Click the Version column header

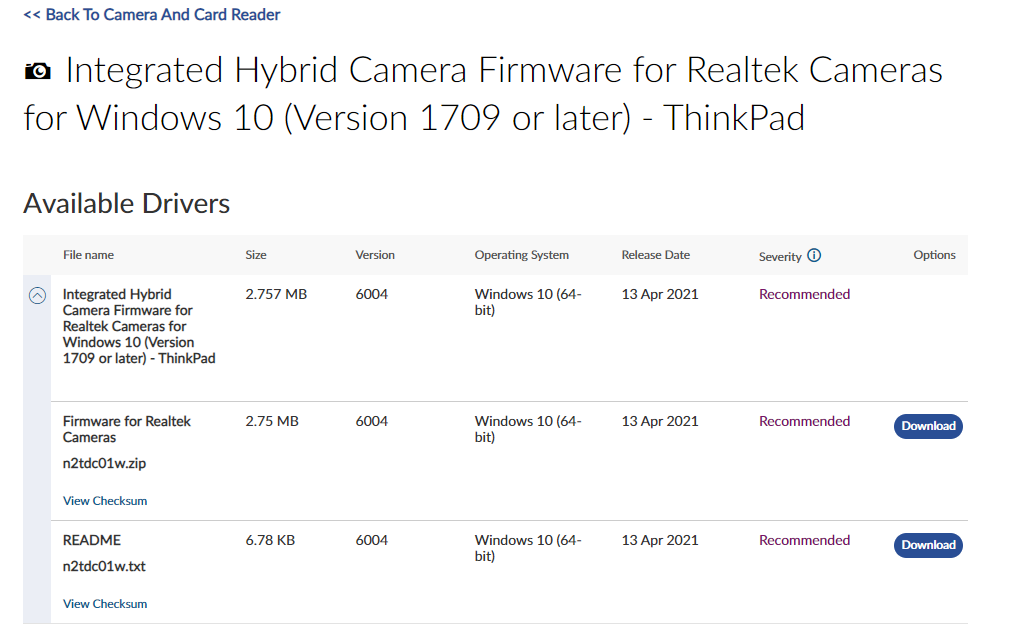tap(375, 255)
